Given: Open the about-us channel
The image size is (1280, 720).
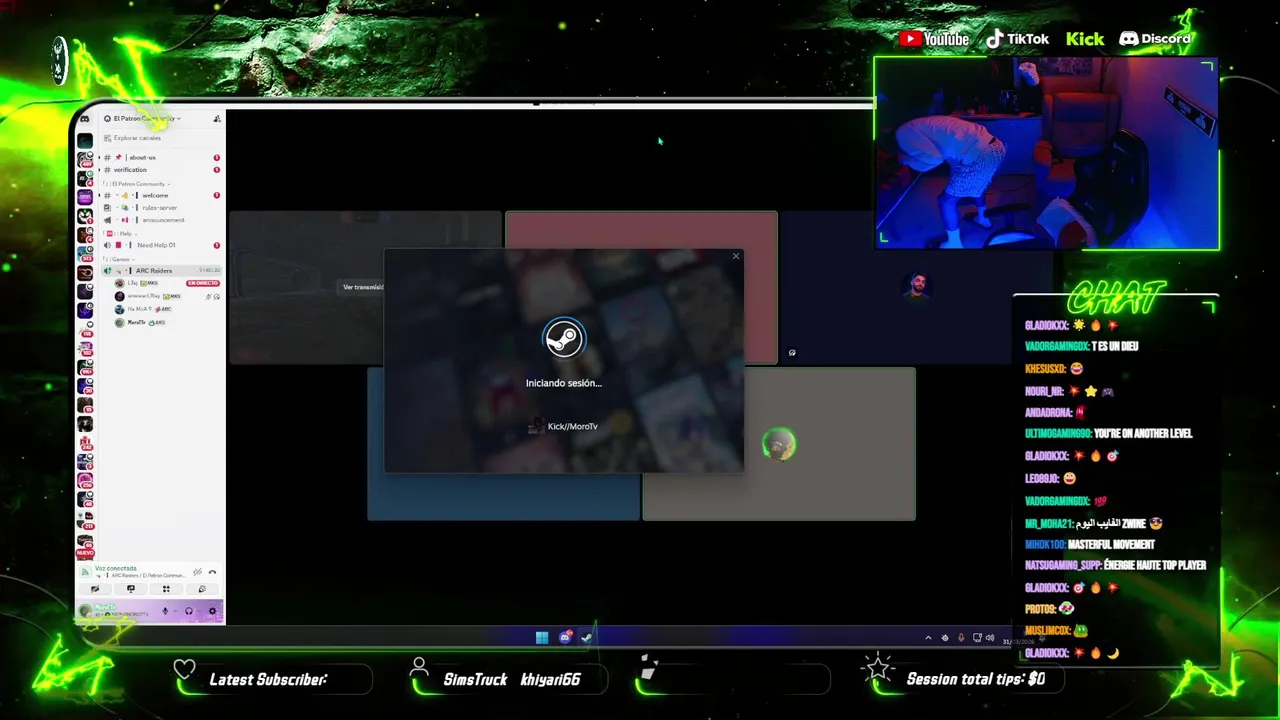Looking at the screenshot, I should pyautogui.click(x=162, y=157).
